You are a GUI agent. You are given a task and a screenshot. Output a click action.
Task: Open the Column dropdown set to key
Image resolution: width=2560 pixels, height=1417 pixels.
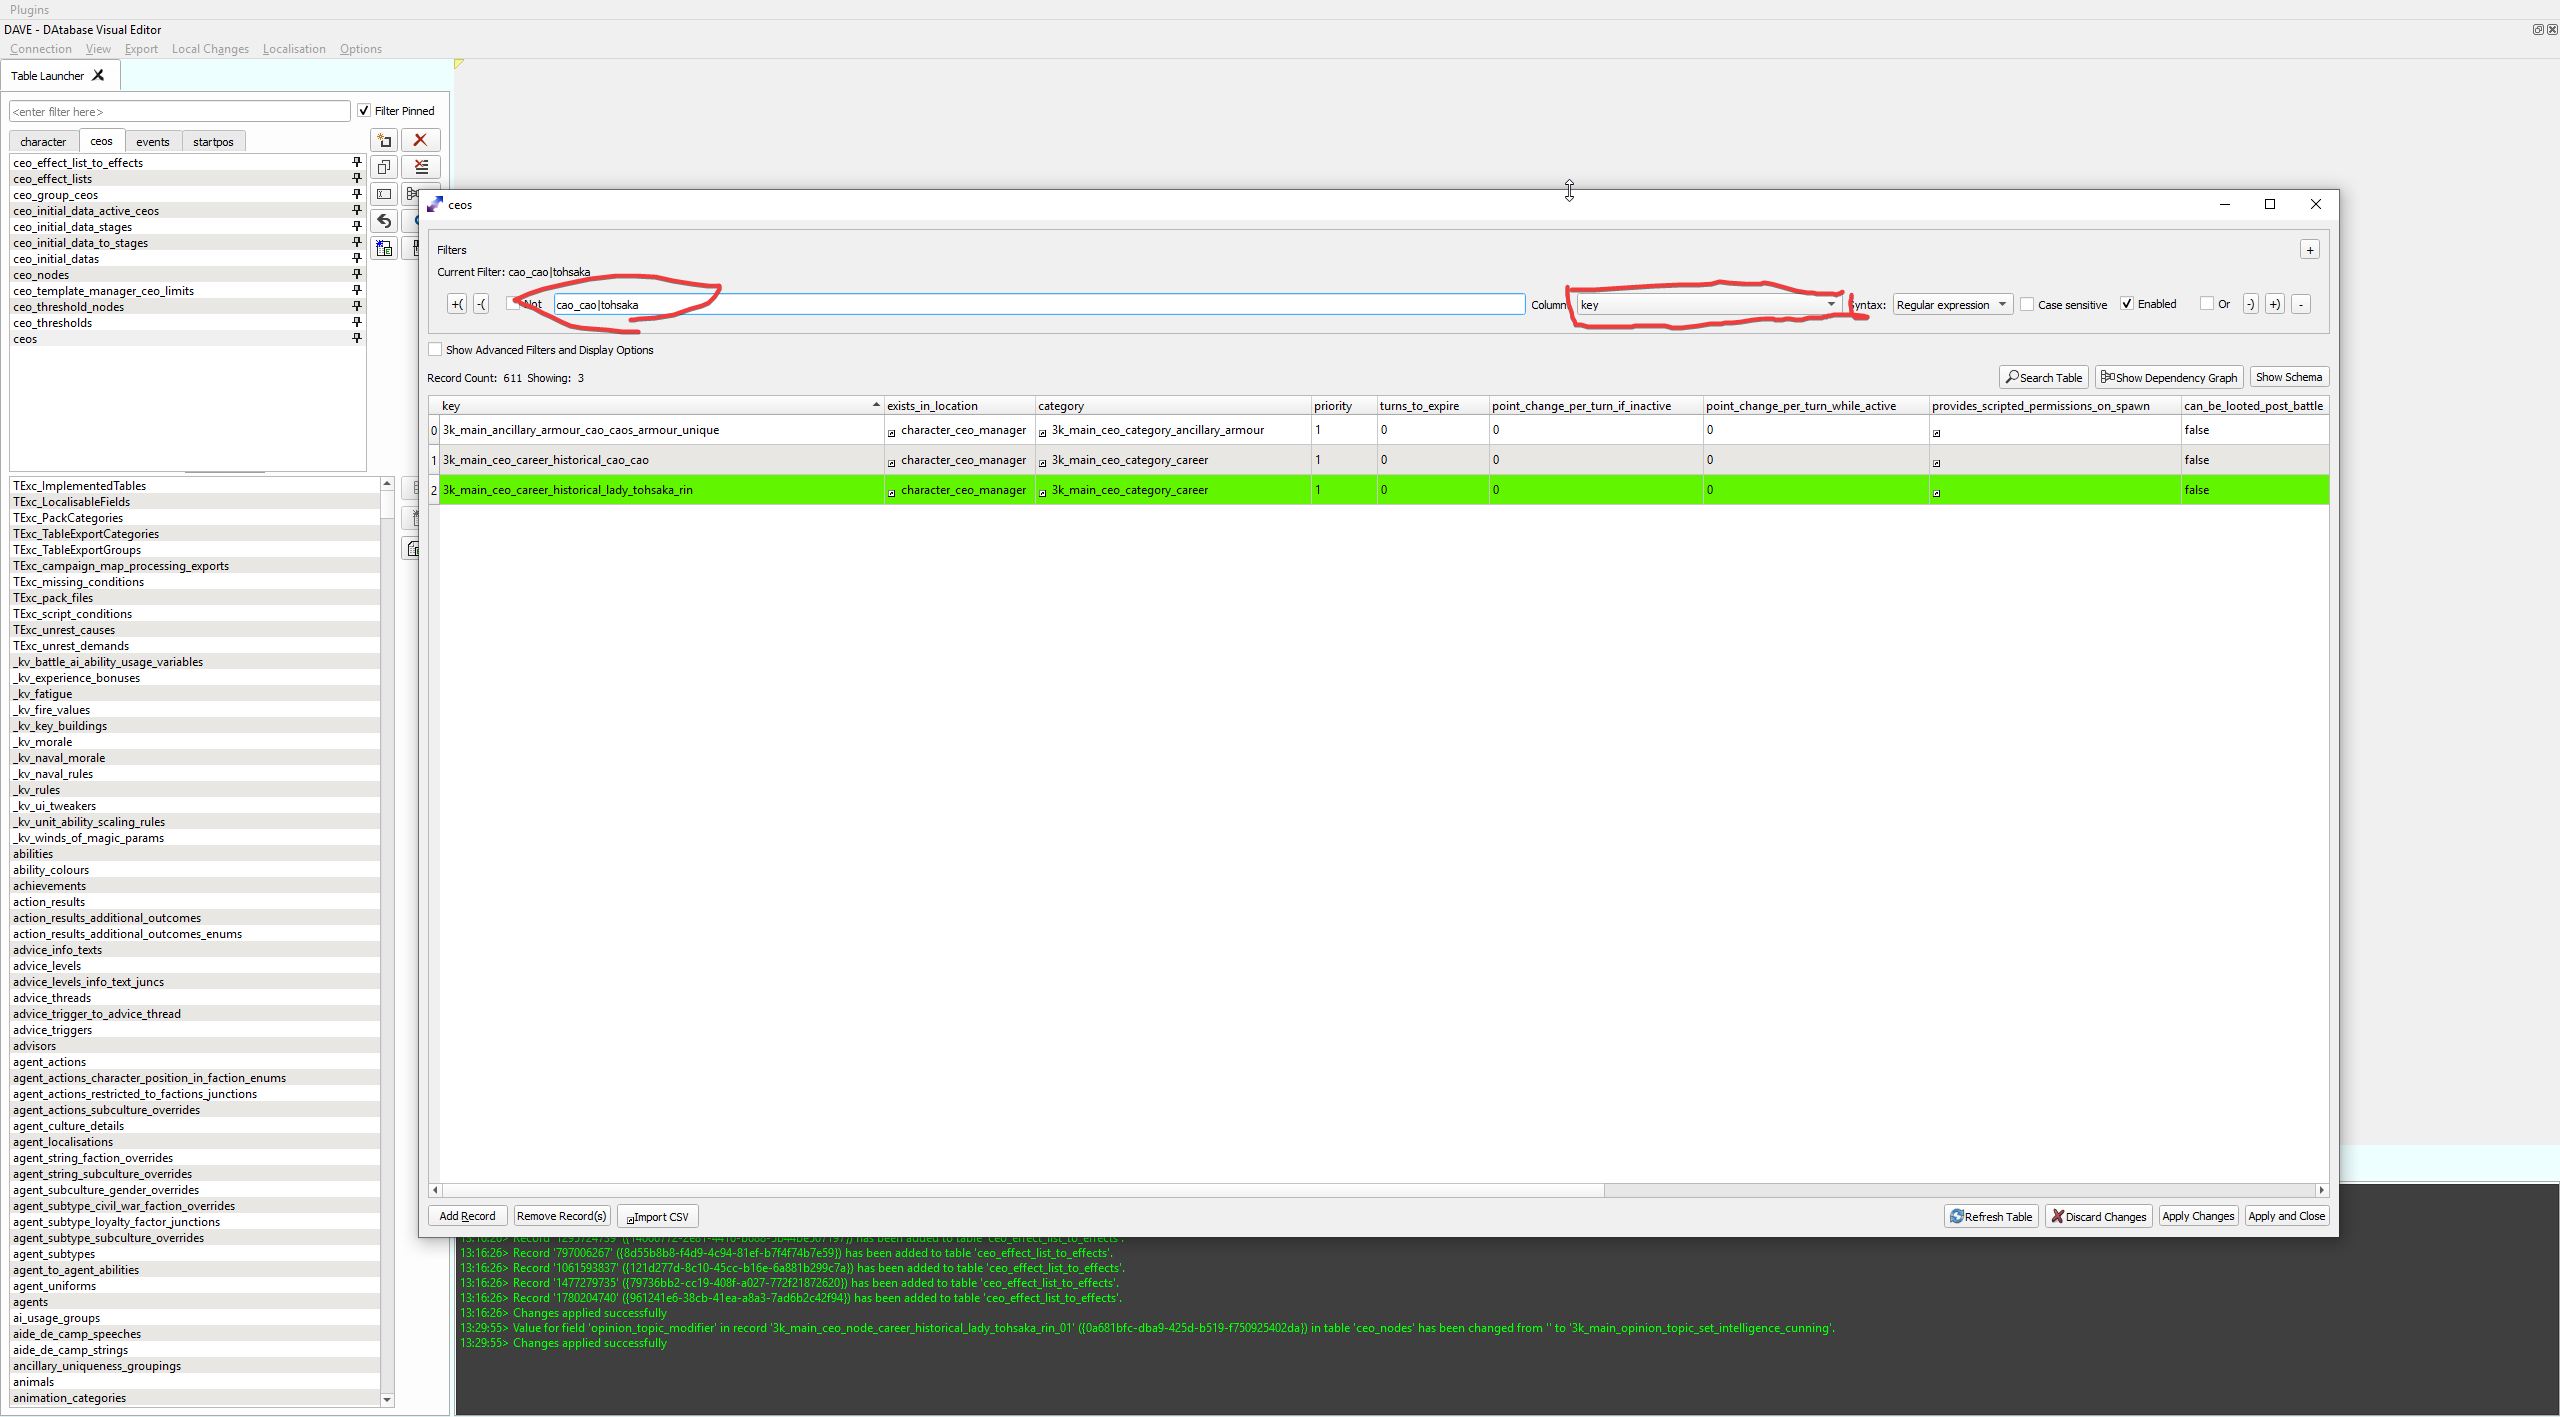(1707, 305)
